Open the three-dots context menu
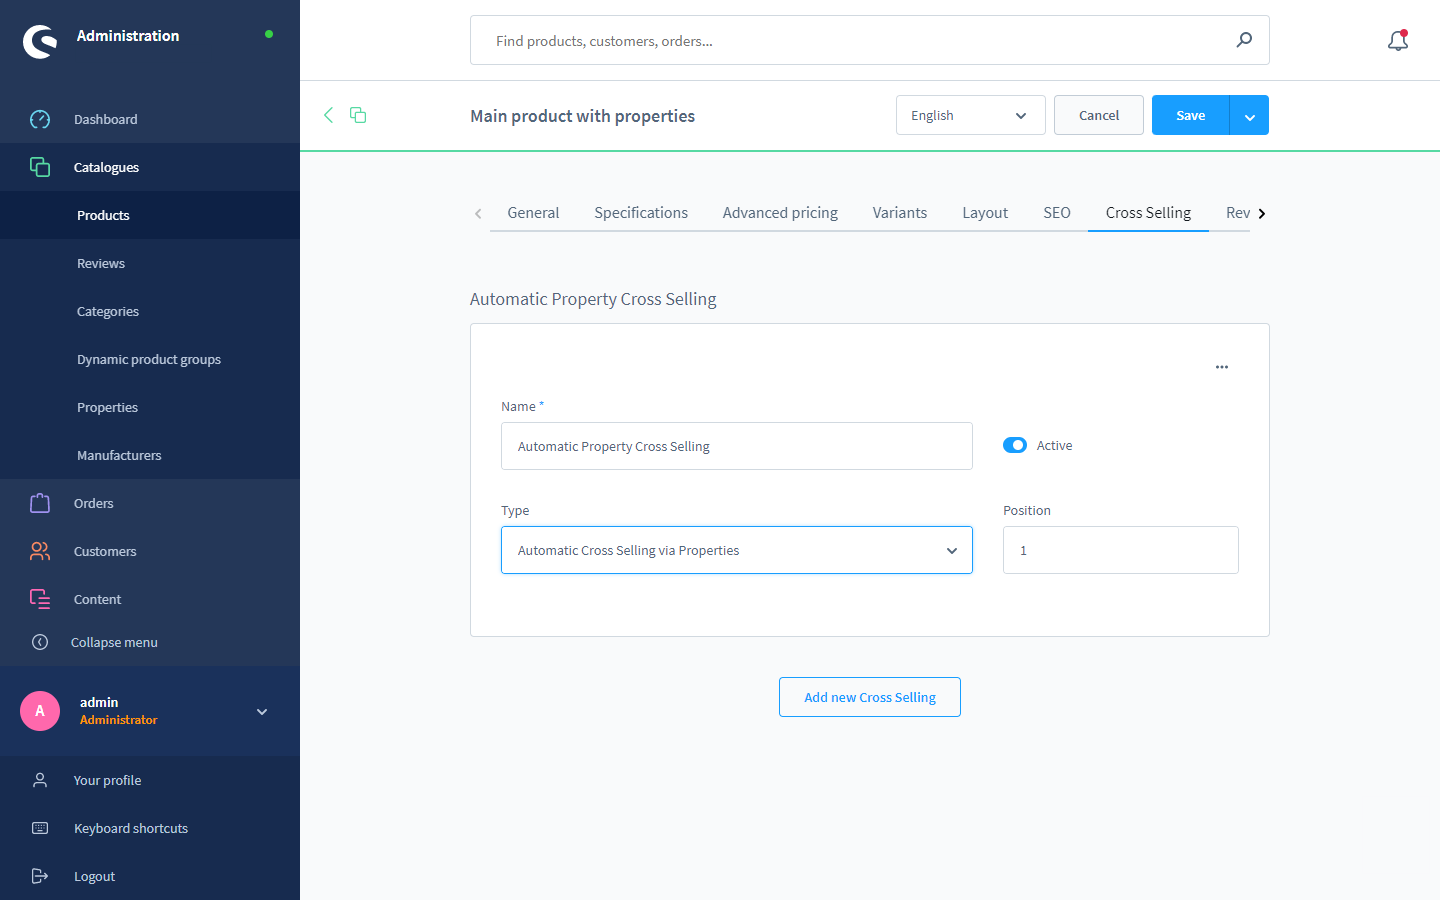The height and width of the screenshot is (900, 1440). (x=1222, y=367)
